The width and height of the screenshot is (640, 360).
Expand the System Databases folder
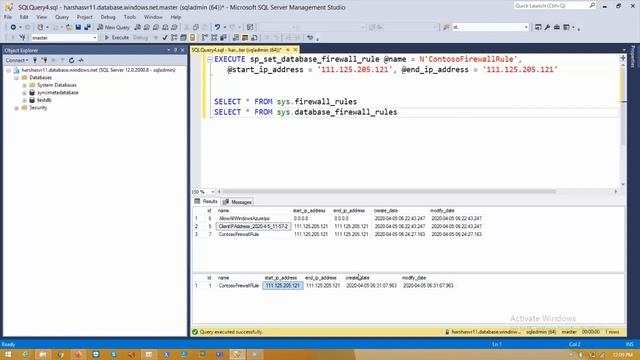pos(24,85)
